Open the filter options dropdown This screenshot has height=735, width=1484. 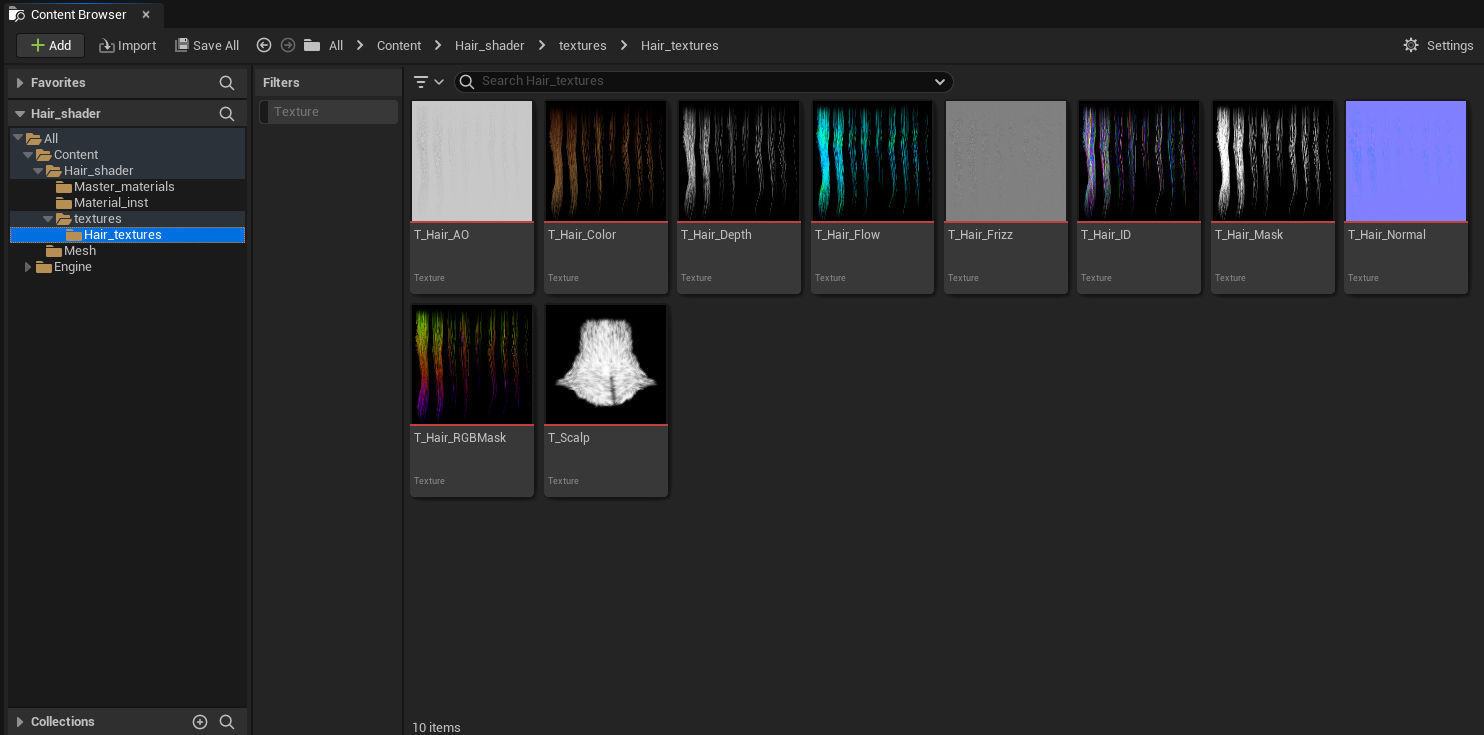tap(429, 82)
